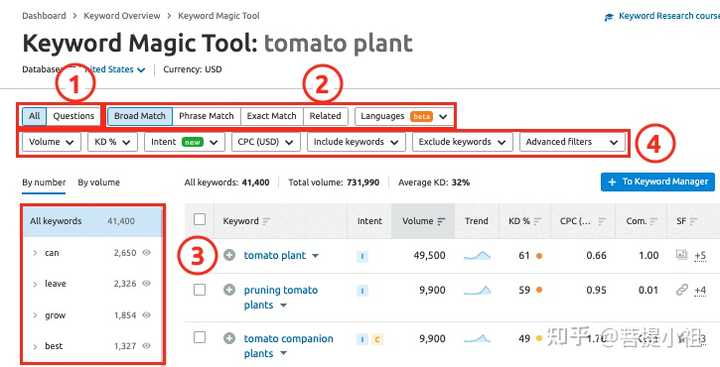
Task: Expand the 'grow' keyword group
Action: pos(35,315)
